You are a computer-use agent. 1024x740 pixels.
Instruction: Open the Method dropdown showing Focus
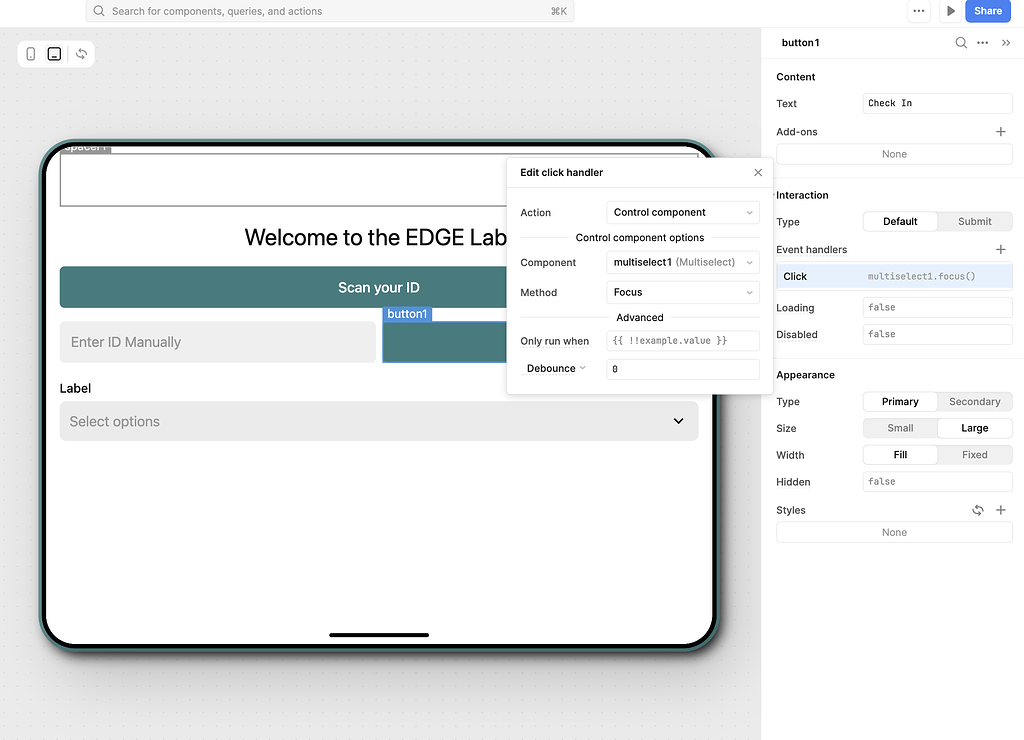tap(683, 293)
